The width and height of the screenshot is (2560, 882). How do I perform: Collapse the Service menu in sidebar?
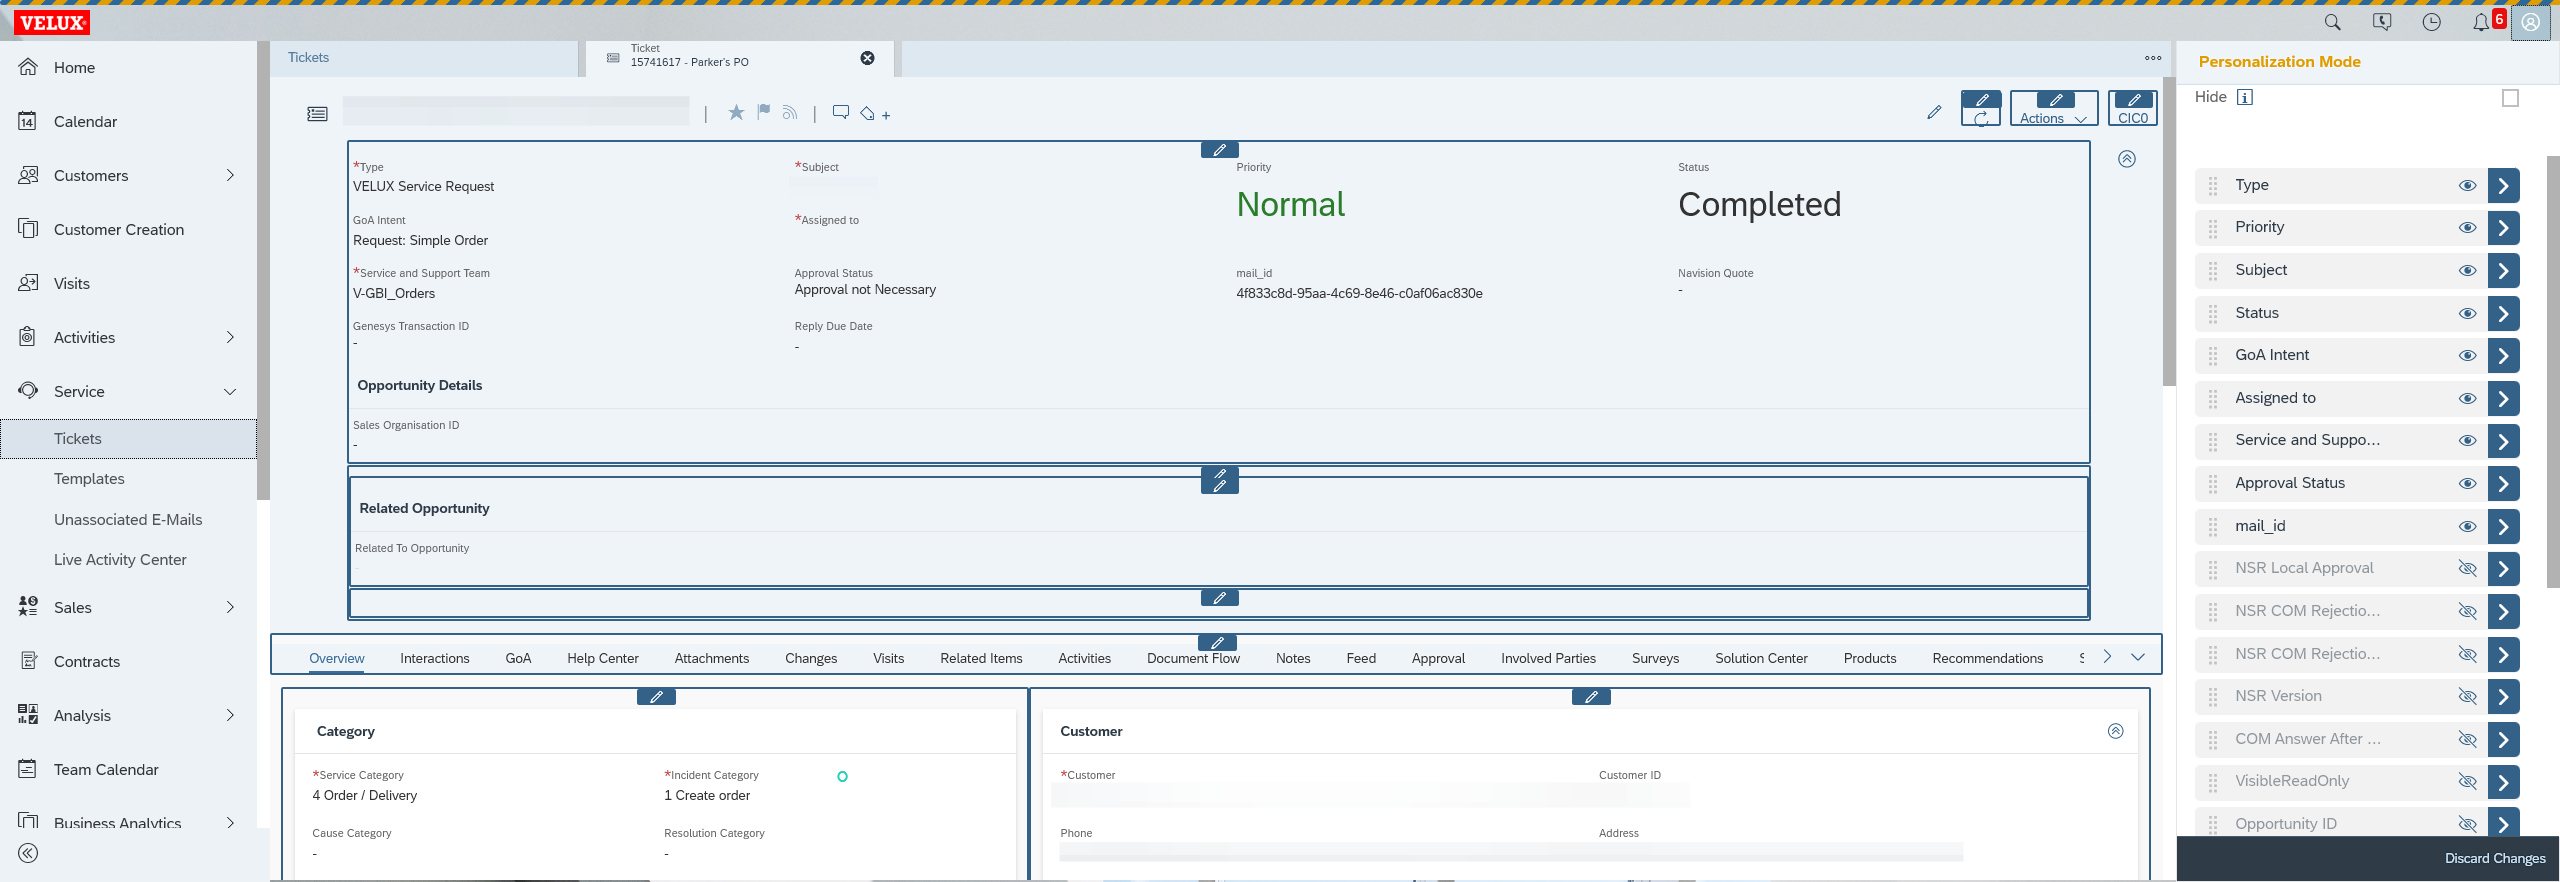[x=230, y=391]
